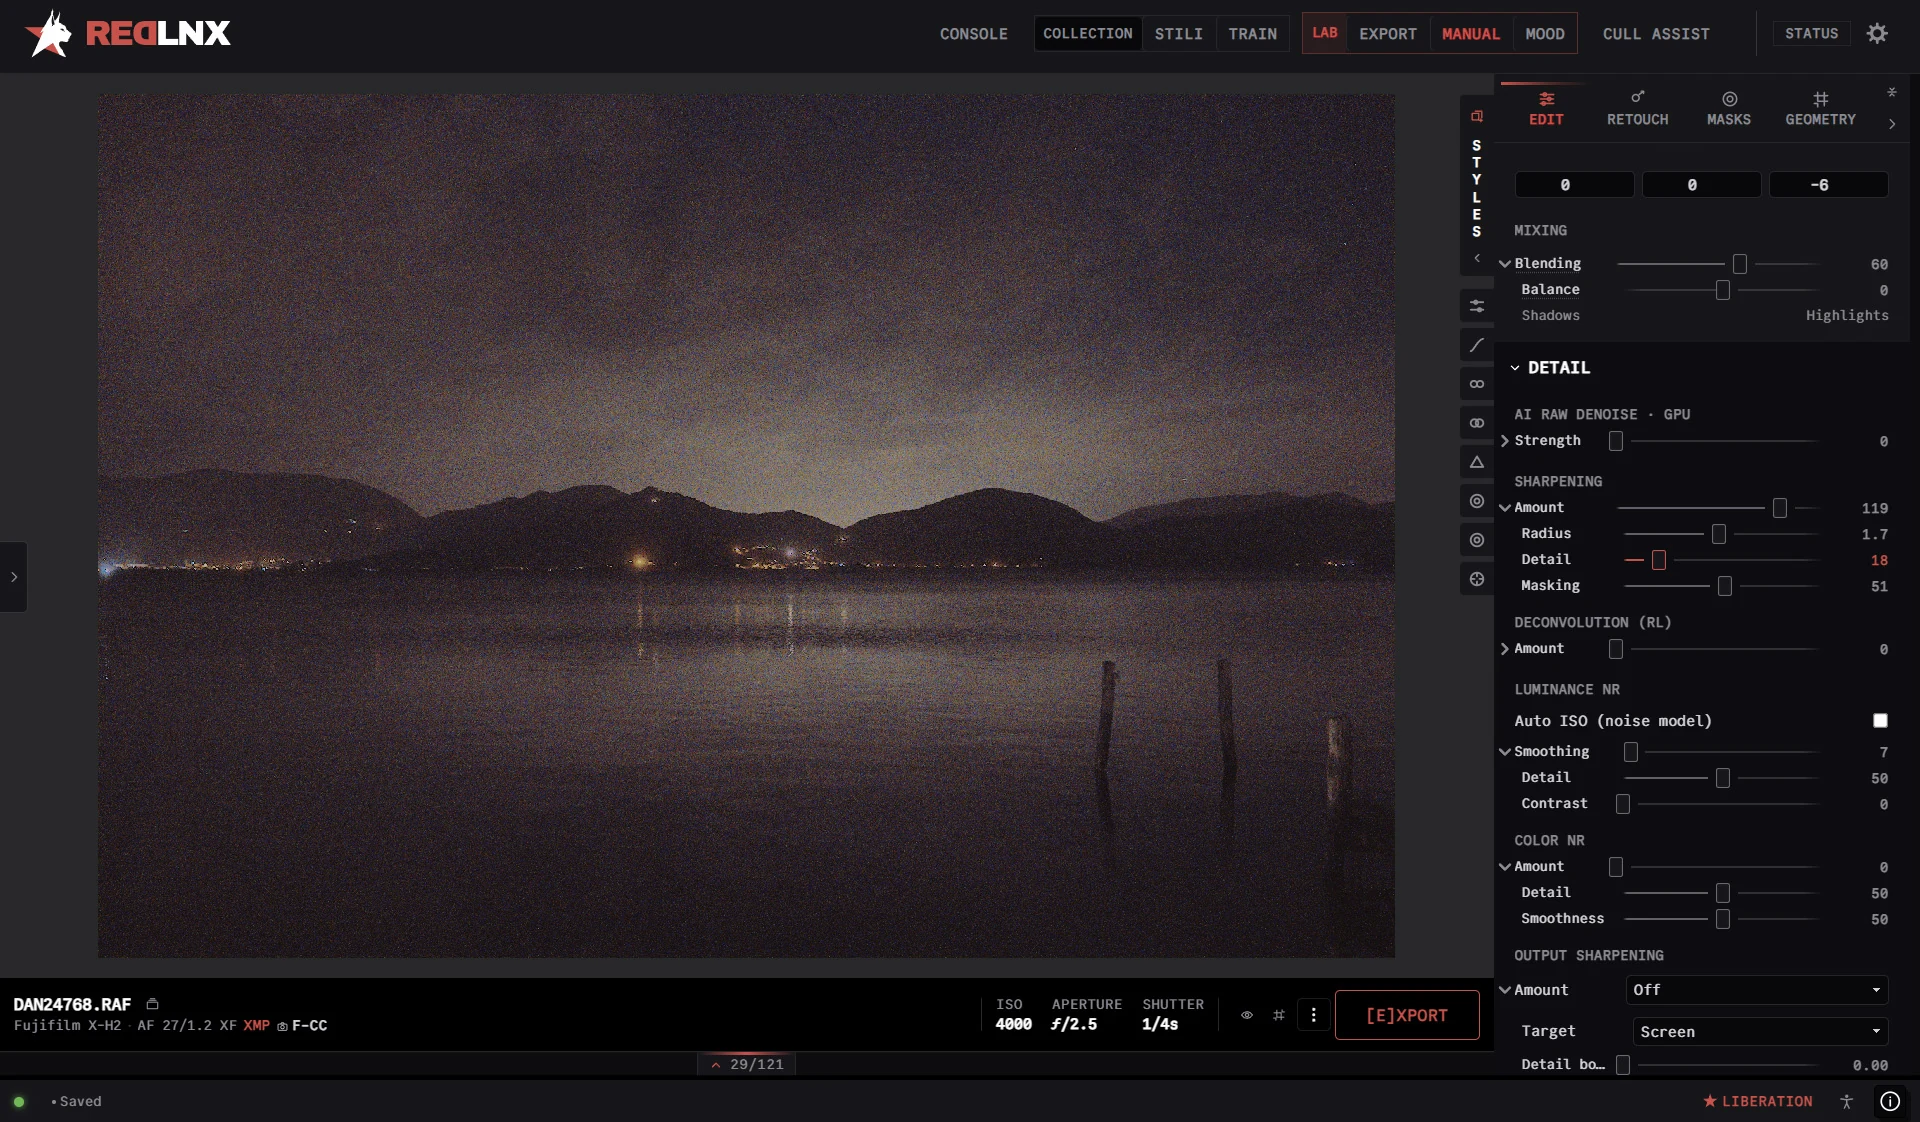Collapse the Blending slider group
This screenshot has width=1920, height=1122.
pos(1504,264)
